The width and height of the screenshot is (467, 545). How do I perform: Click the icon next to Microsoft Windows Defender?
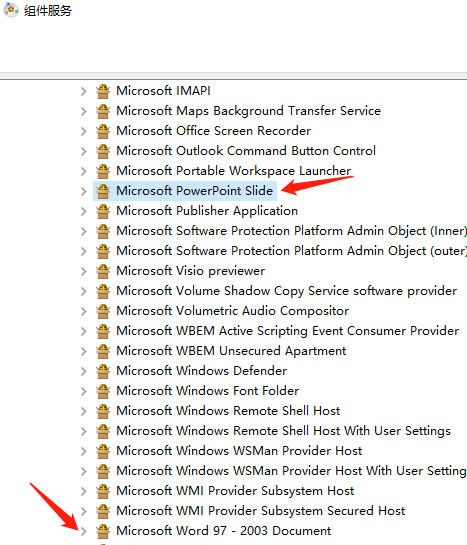coord(103,371)
